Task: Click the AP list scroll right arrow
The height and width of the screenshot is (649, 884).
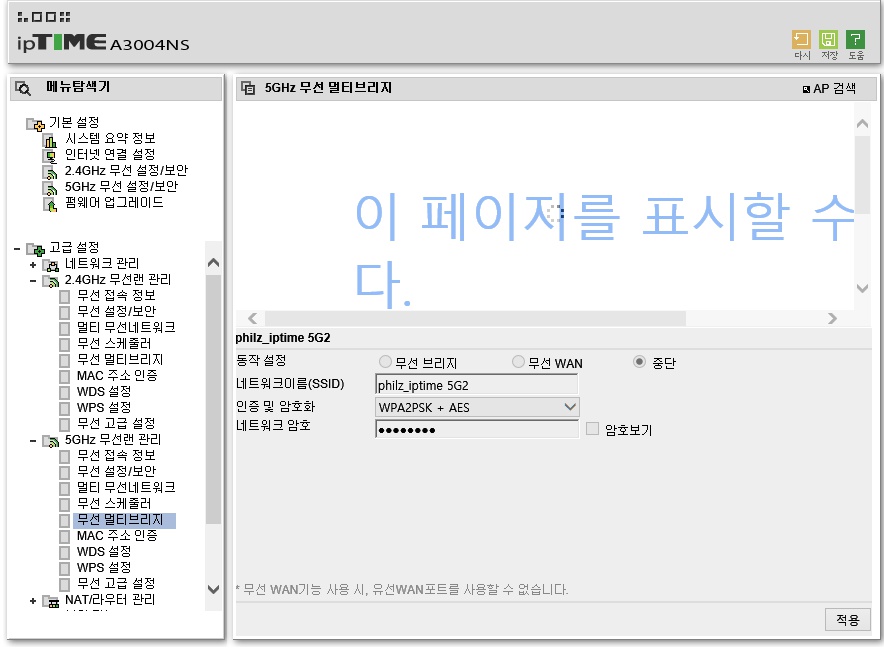Action: point(832,319)
